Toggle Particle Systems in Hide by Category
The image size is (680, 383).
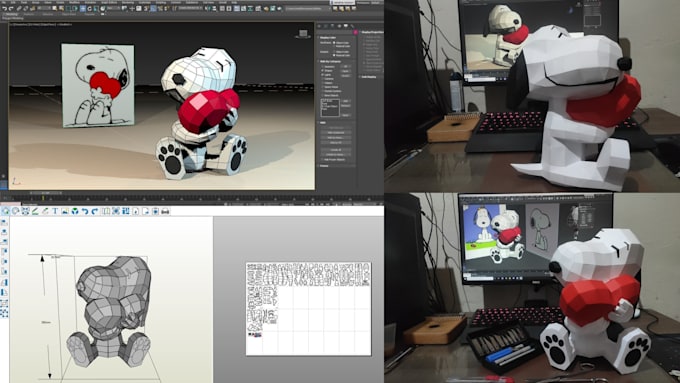[x=322, y=91]
